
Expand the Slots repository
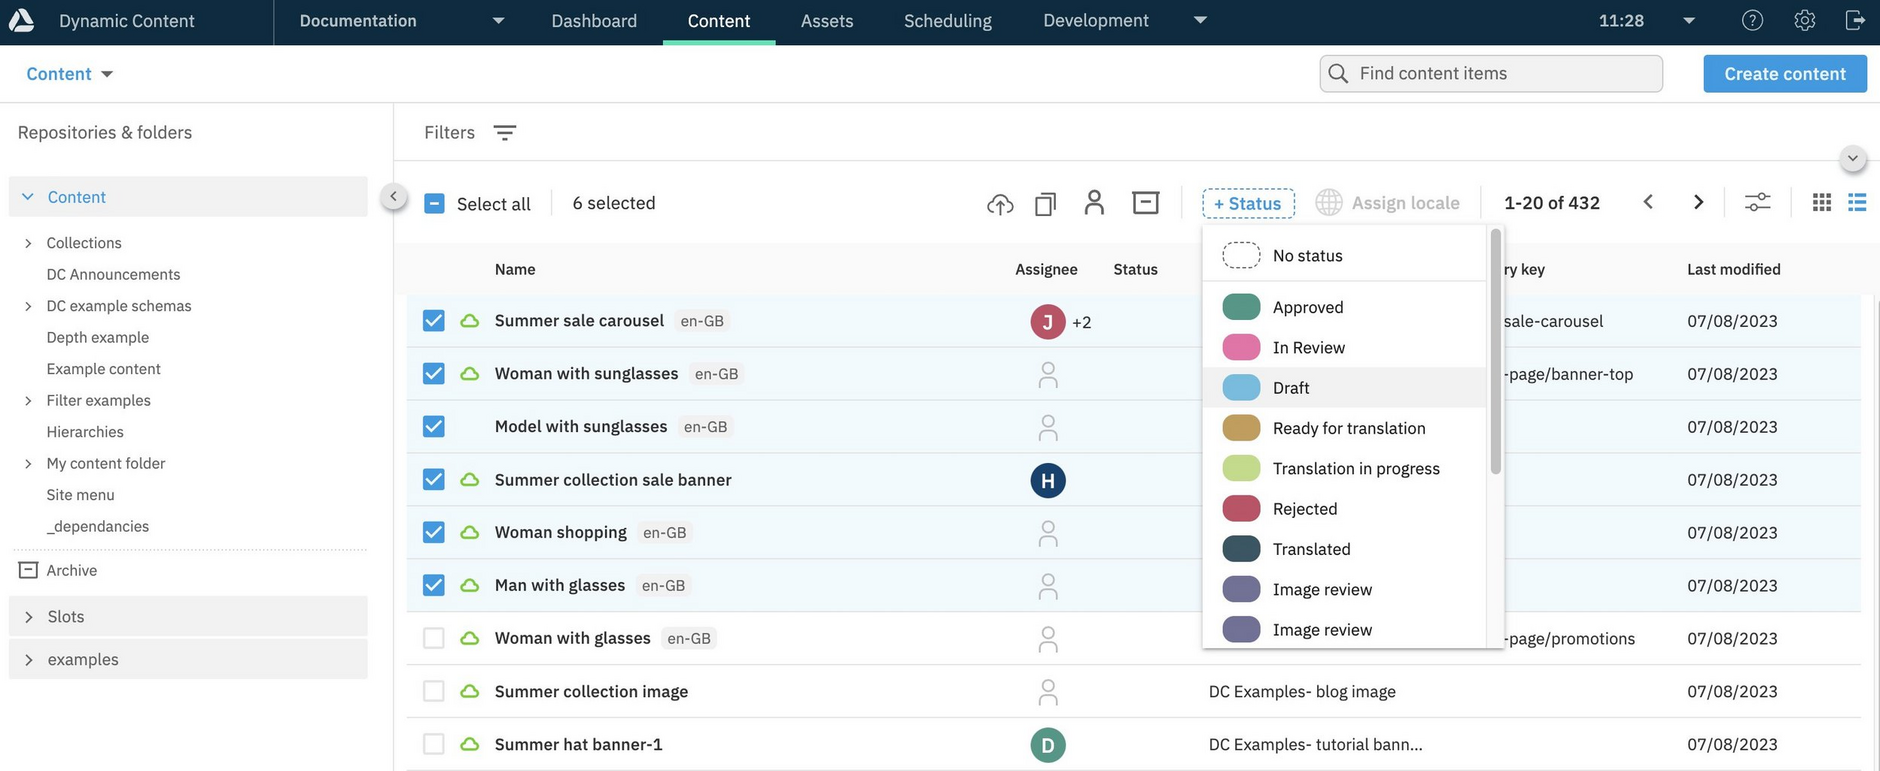pos(28,617)
